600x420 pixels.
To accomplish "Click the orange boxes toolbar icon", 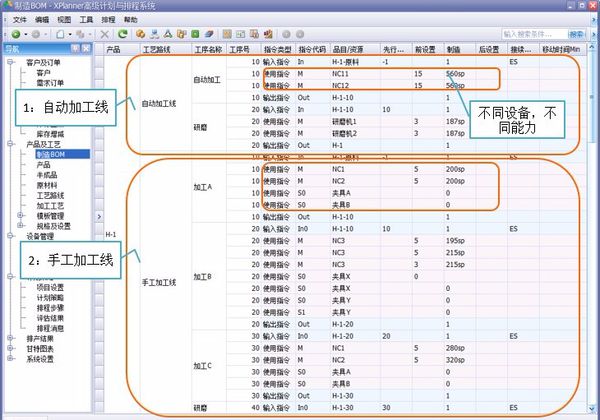I will click(140, 34).
